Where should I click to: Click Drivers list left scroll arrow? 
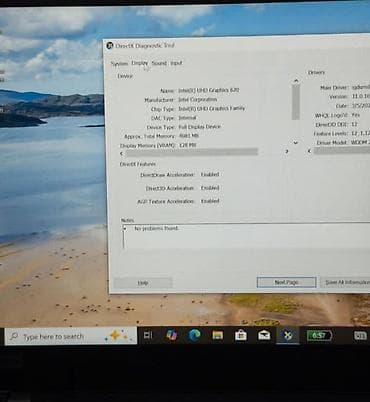(309, 151)
